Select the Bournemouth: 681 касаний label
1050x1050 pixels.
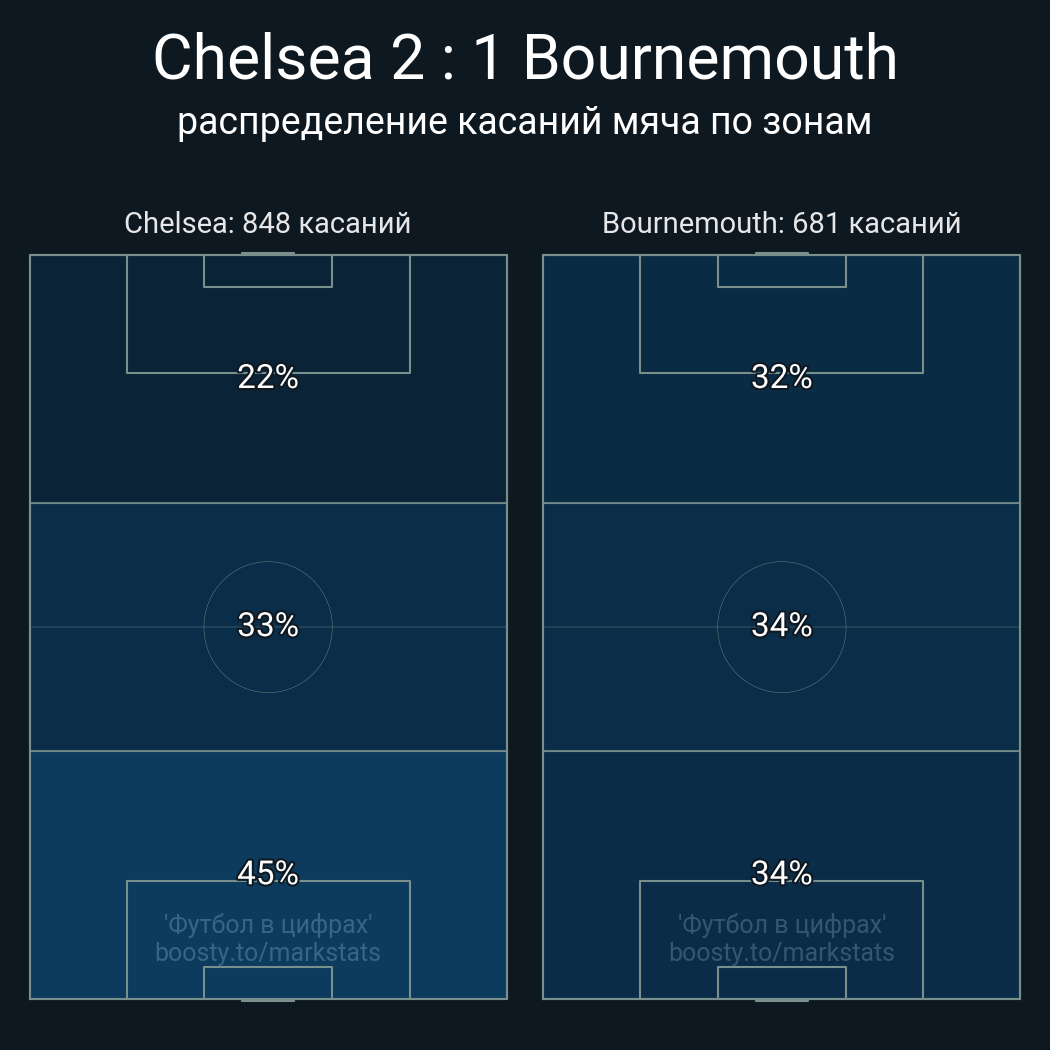pos(781,223)
